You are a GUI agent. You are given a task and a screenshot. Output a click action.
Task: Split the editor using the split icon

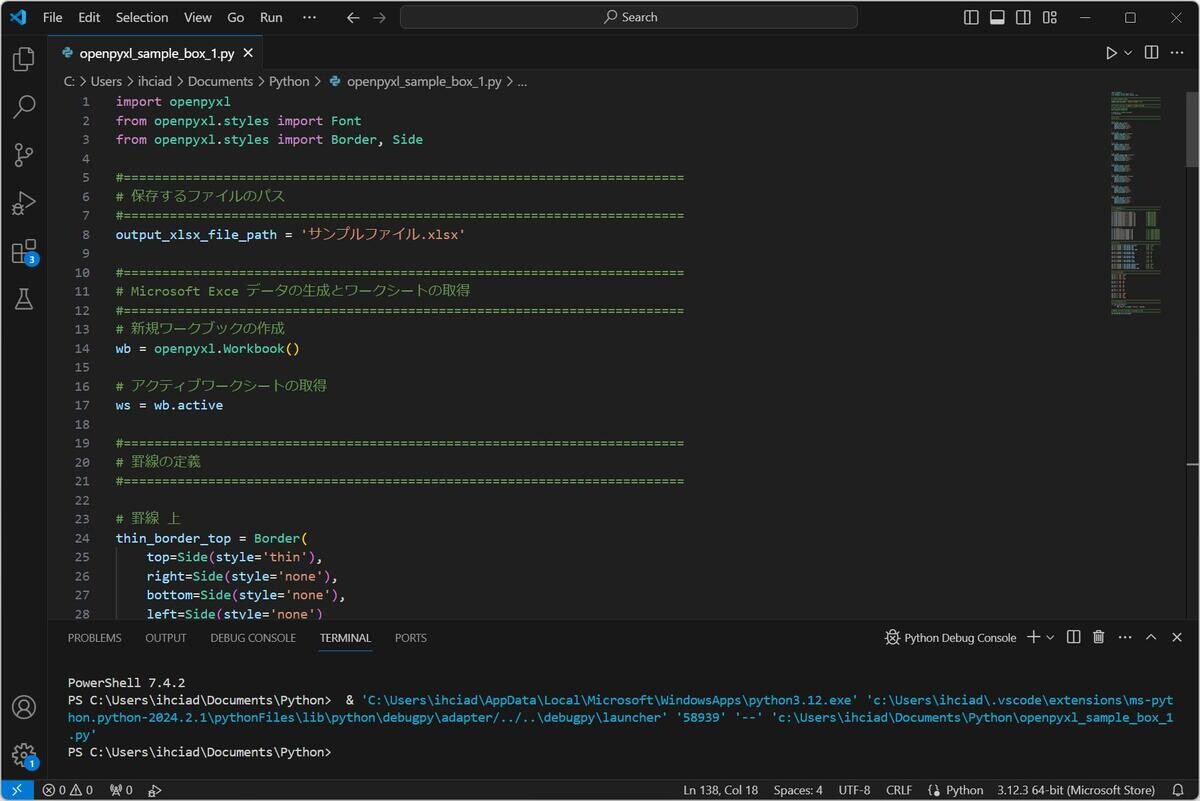pyautogui.click(x=1150, y=52)
